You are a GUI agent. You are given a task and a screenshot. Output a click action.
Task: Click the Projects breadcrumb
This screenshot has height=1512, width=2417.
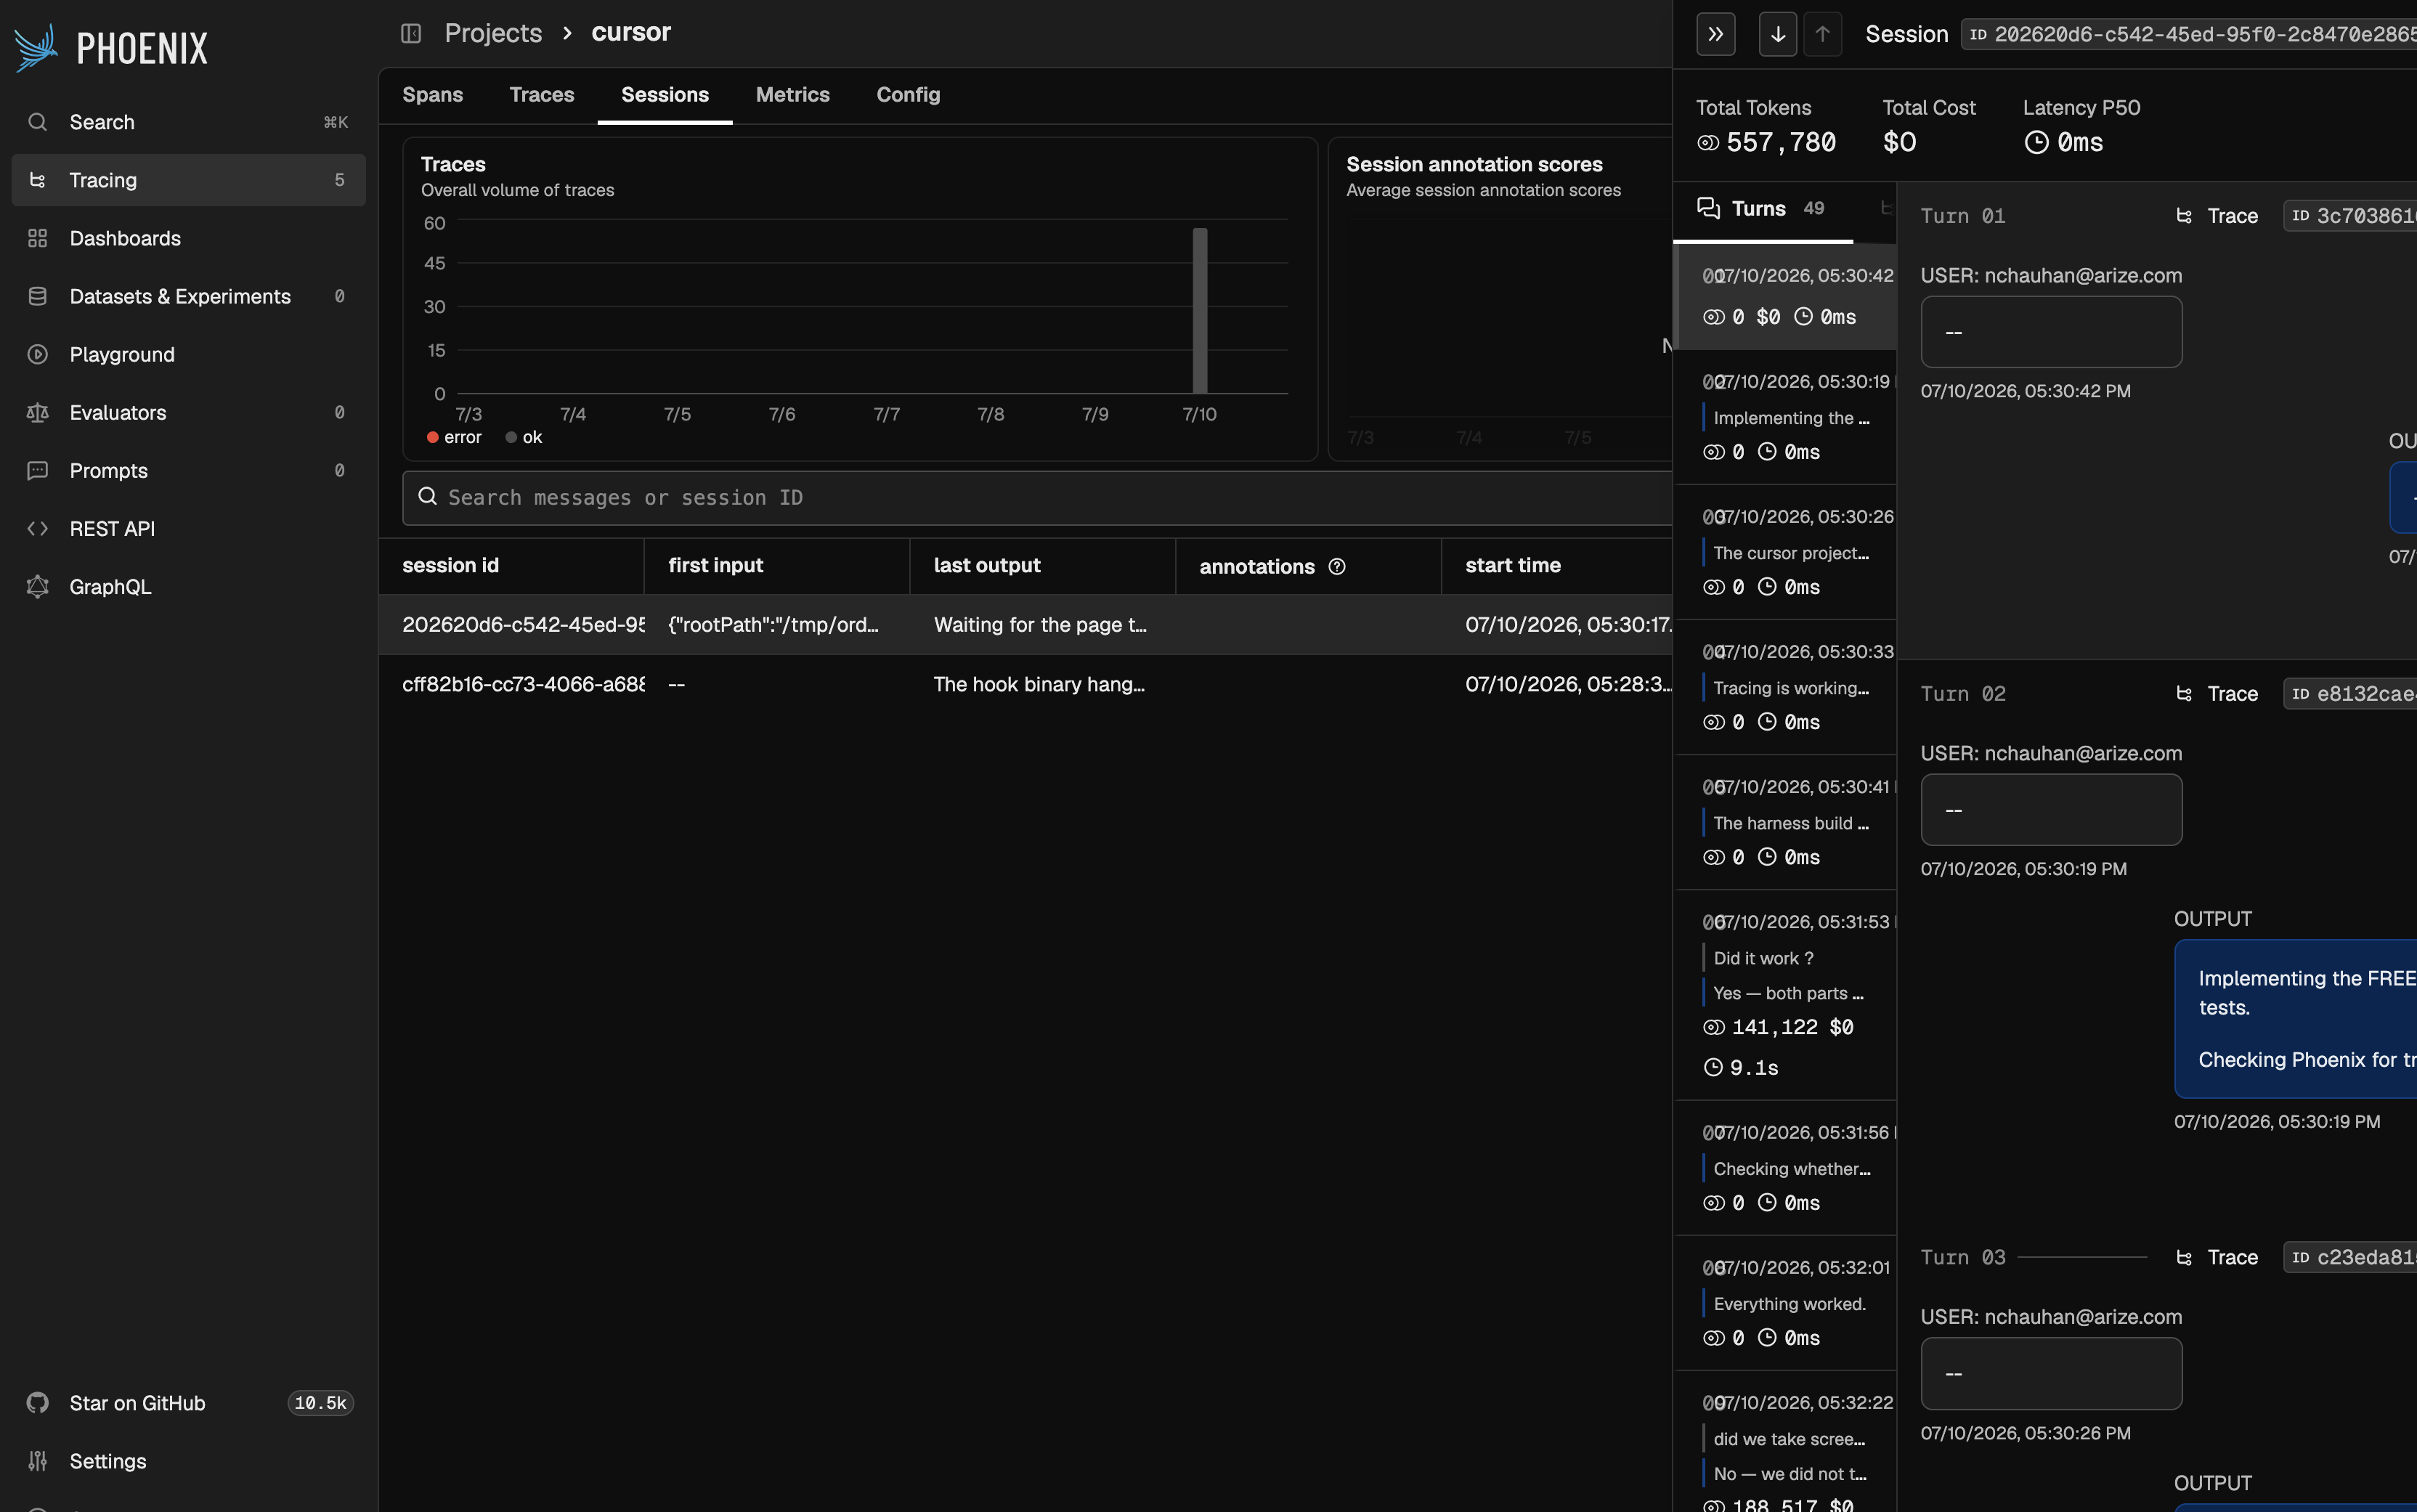point(493,33)
